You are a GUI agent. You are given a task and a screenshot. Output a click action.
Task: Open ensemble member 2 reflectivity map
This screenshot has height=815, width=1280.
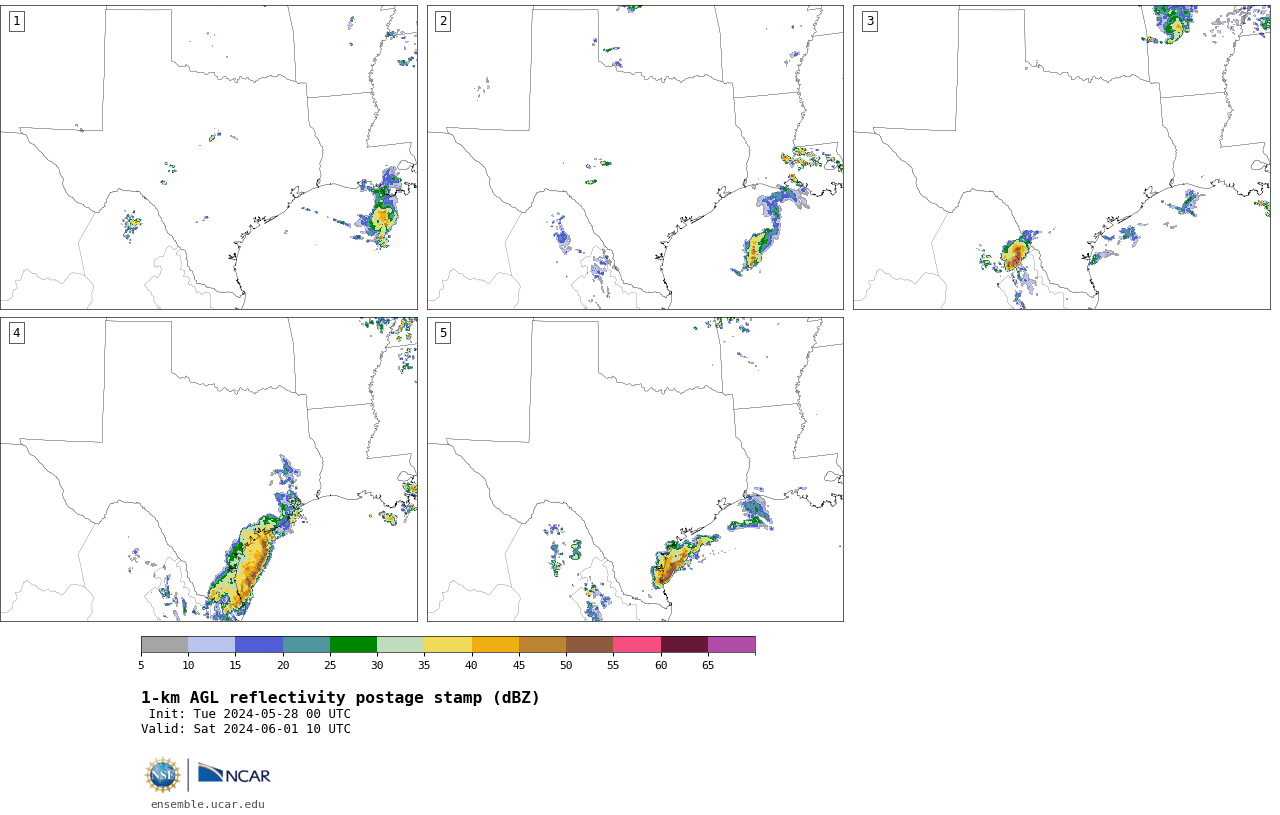[x=635, y=157]
